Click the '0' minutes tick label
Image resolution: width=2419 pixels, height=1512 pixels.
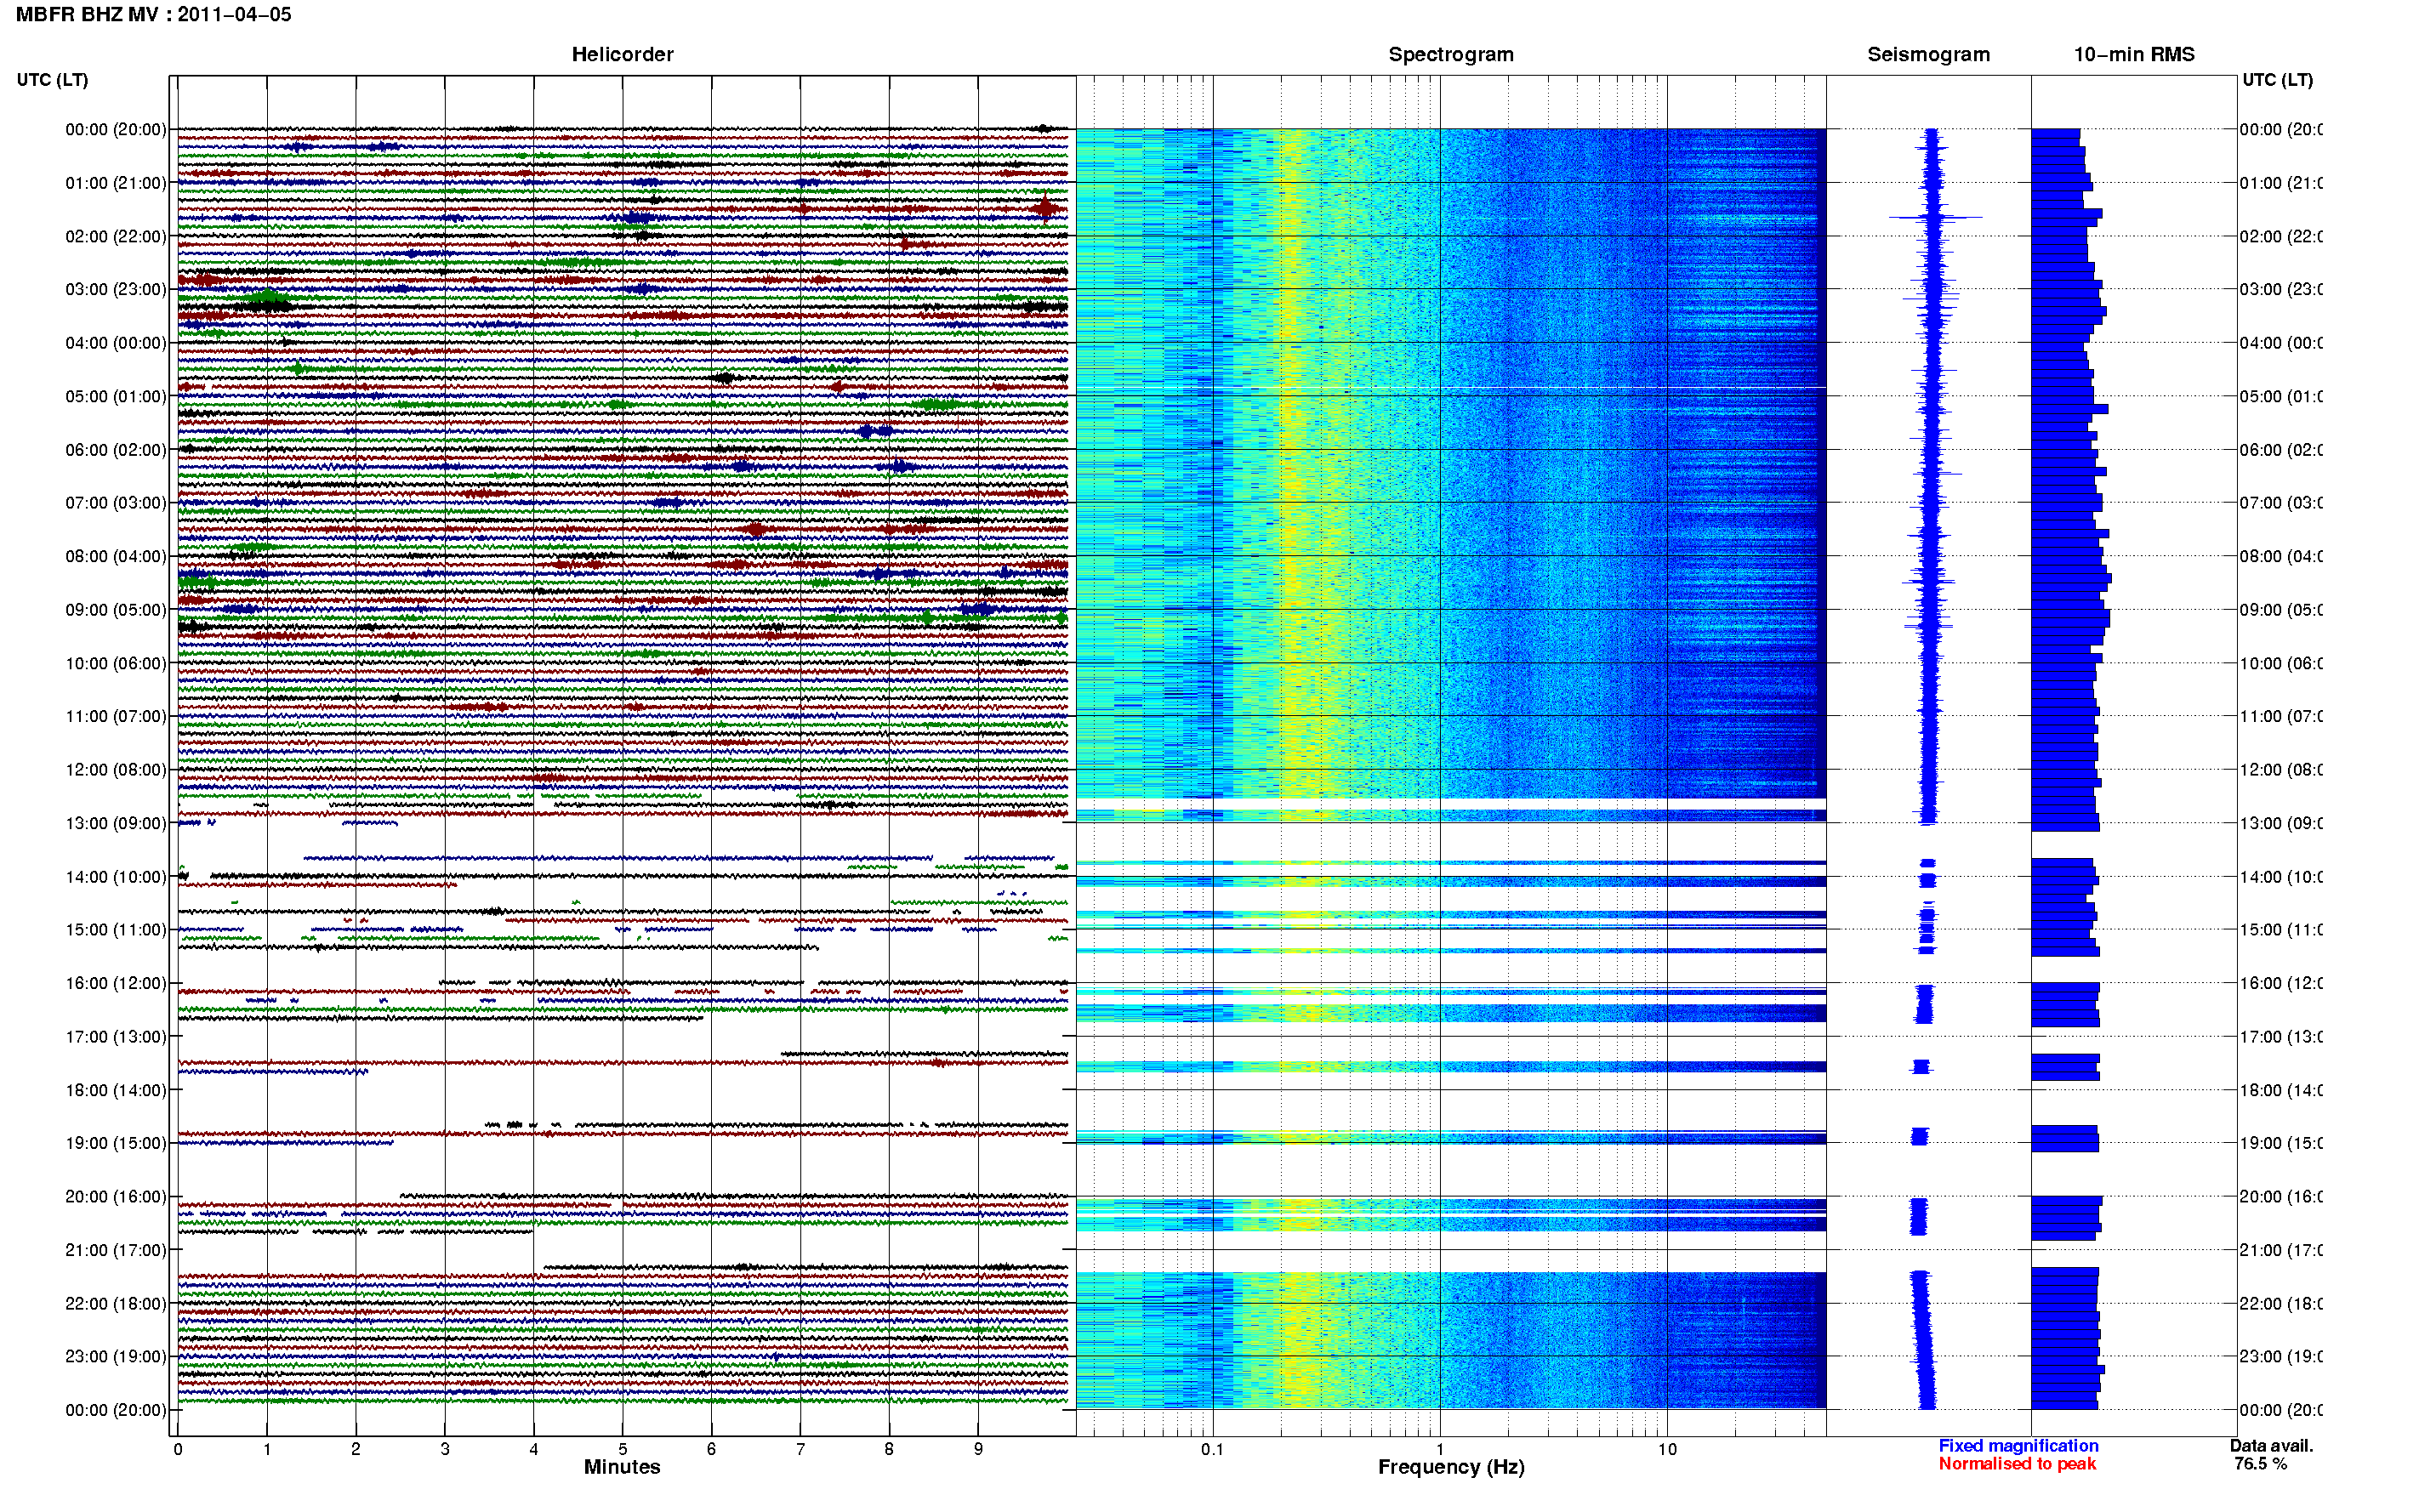[178, 1450]
